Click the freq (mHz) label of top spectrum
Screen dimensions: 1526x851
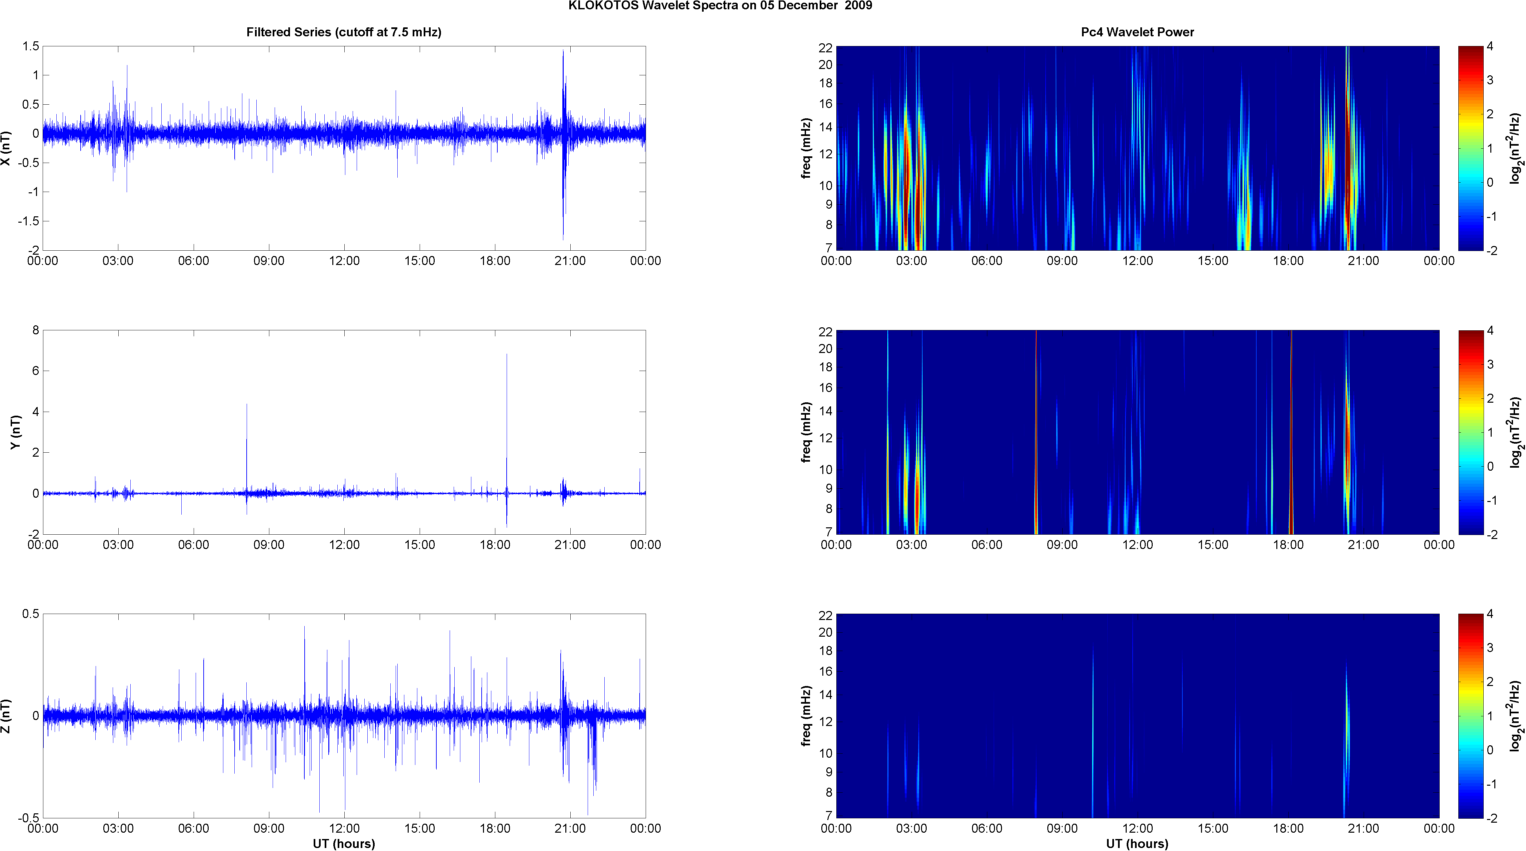(x=806, y=148)
